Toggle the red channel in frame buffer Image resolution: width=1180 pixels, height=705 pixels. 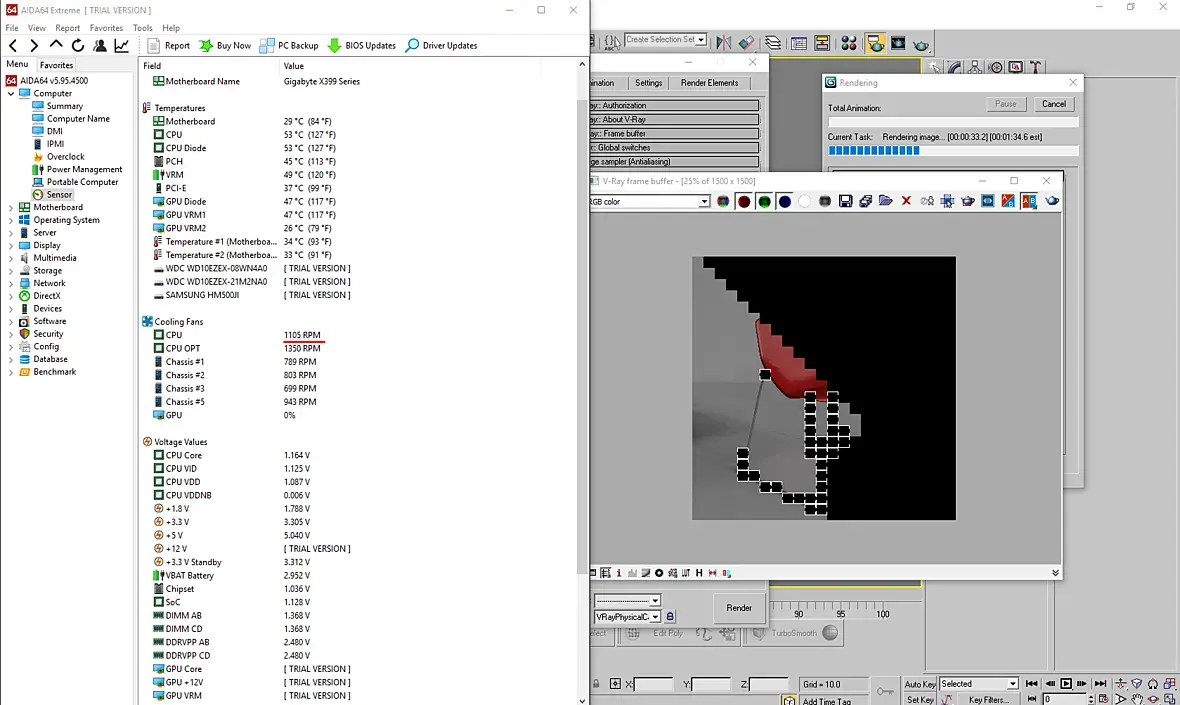coord(744,202)
